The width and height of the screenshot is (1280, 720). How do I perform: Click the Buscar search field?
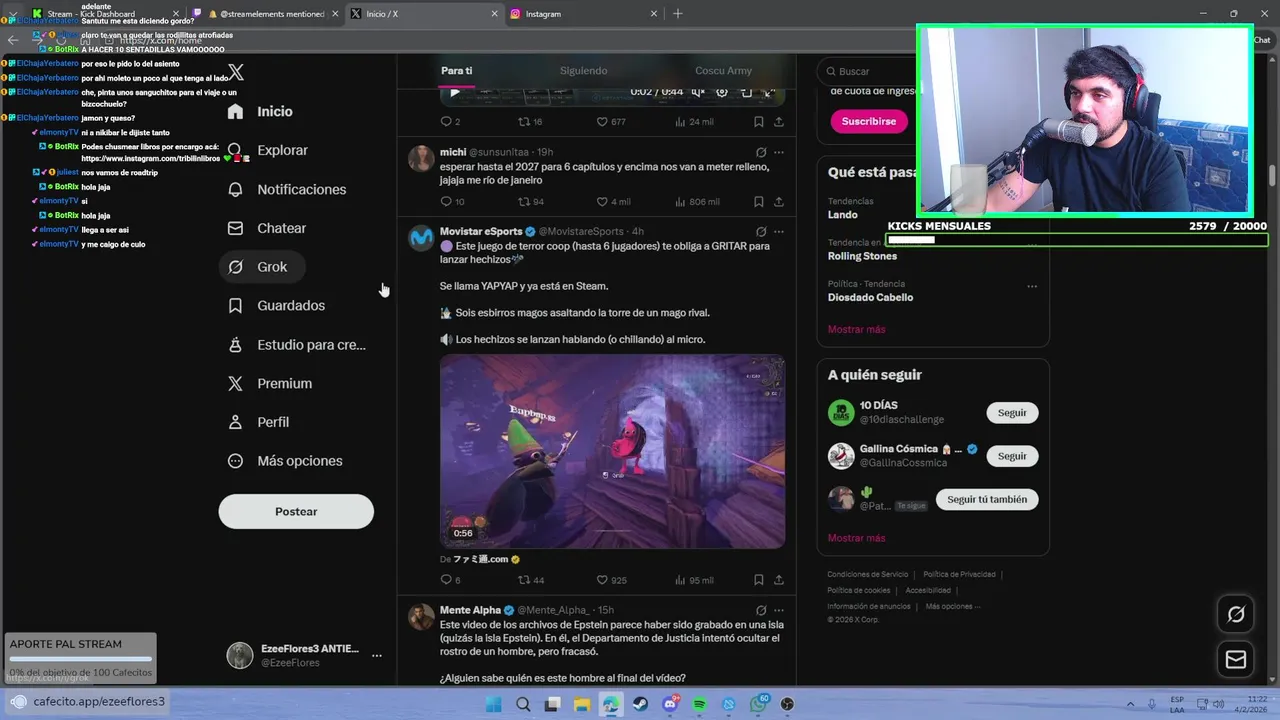[866, 71]
